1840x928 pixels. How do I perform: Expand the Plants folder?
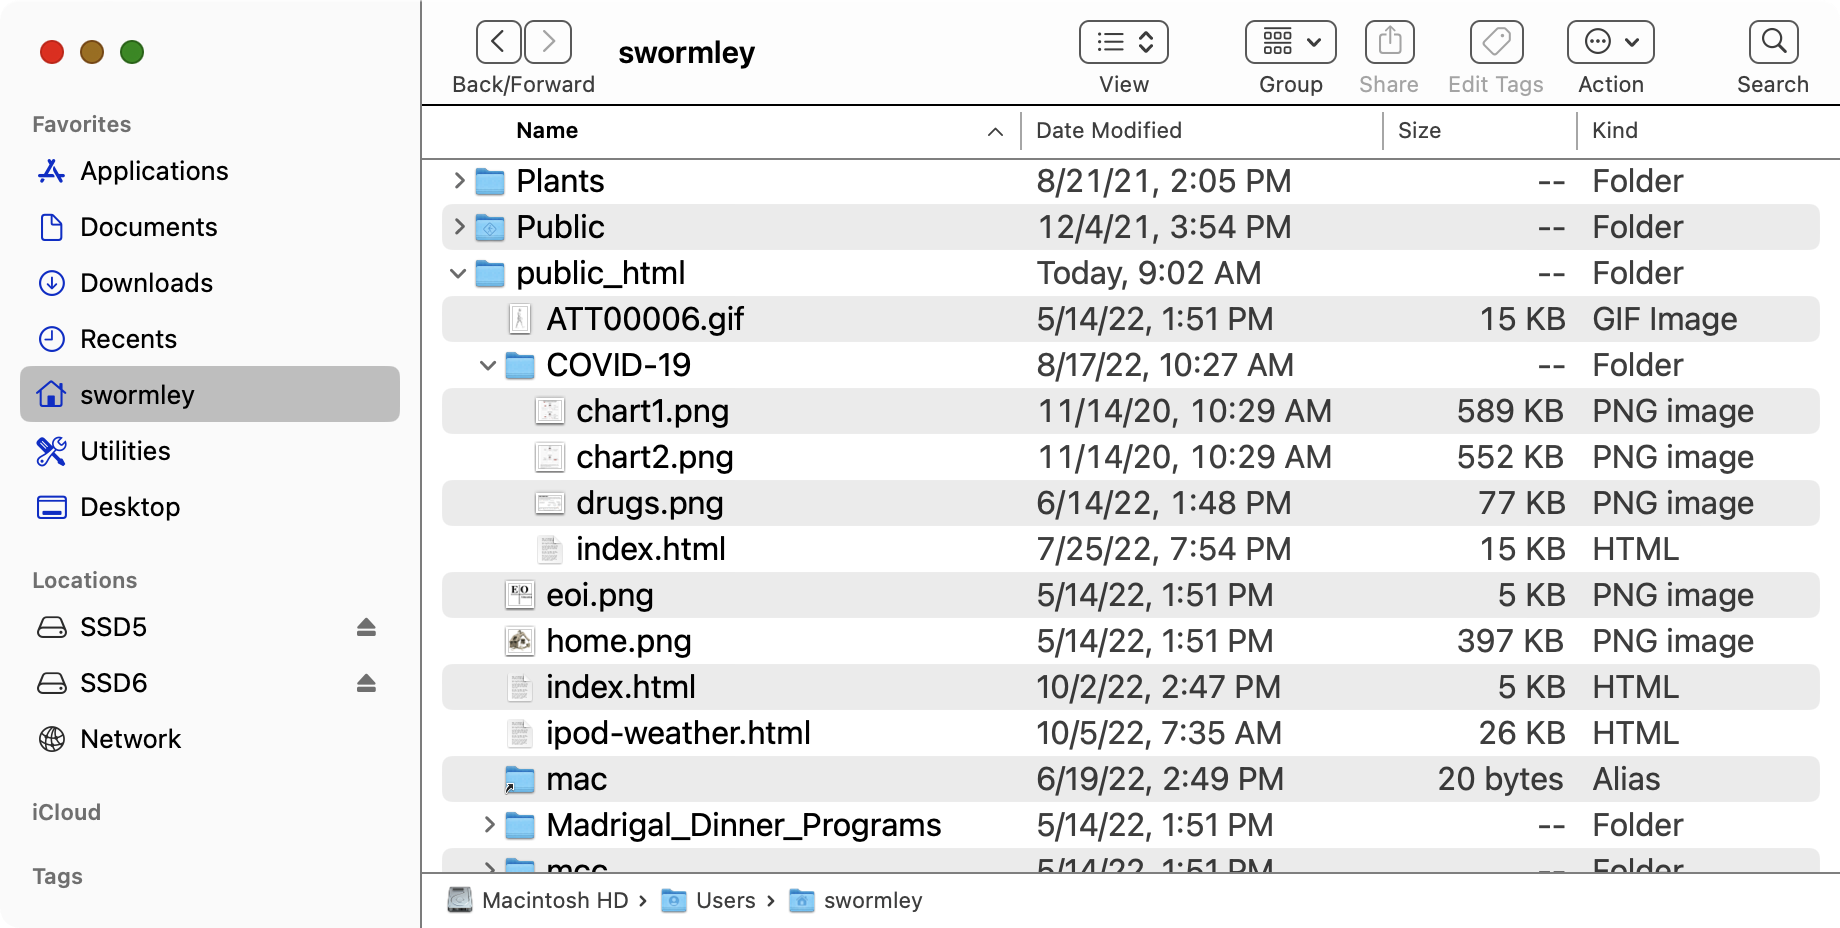[459, 181]
